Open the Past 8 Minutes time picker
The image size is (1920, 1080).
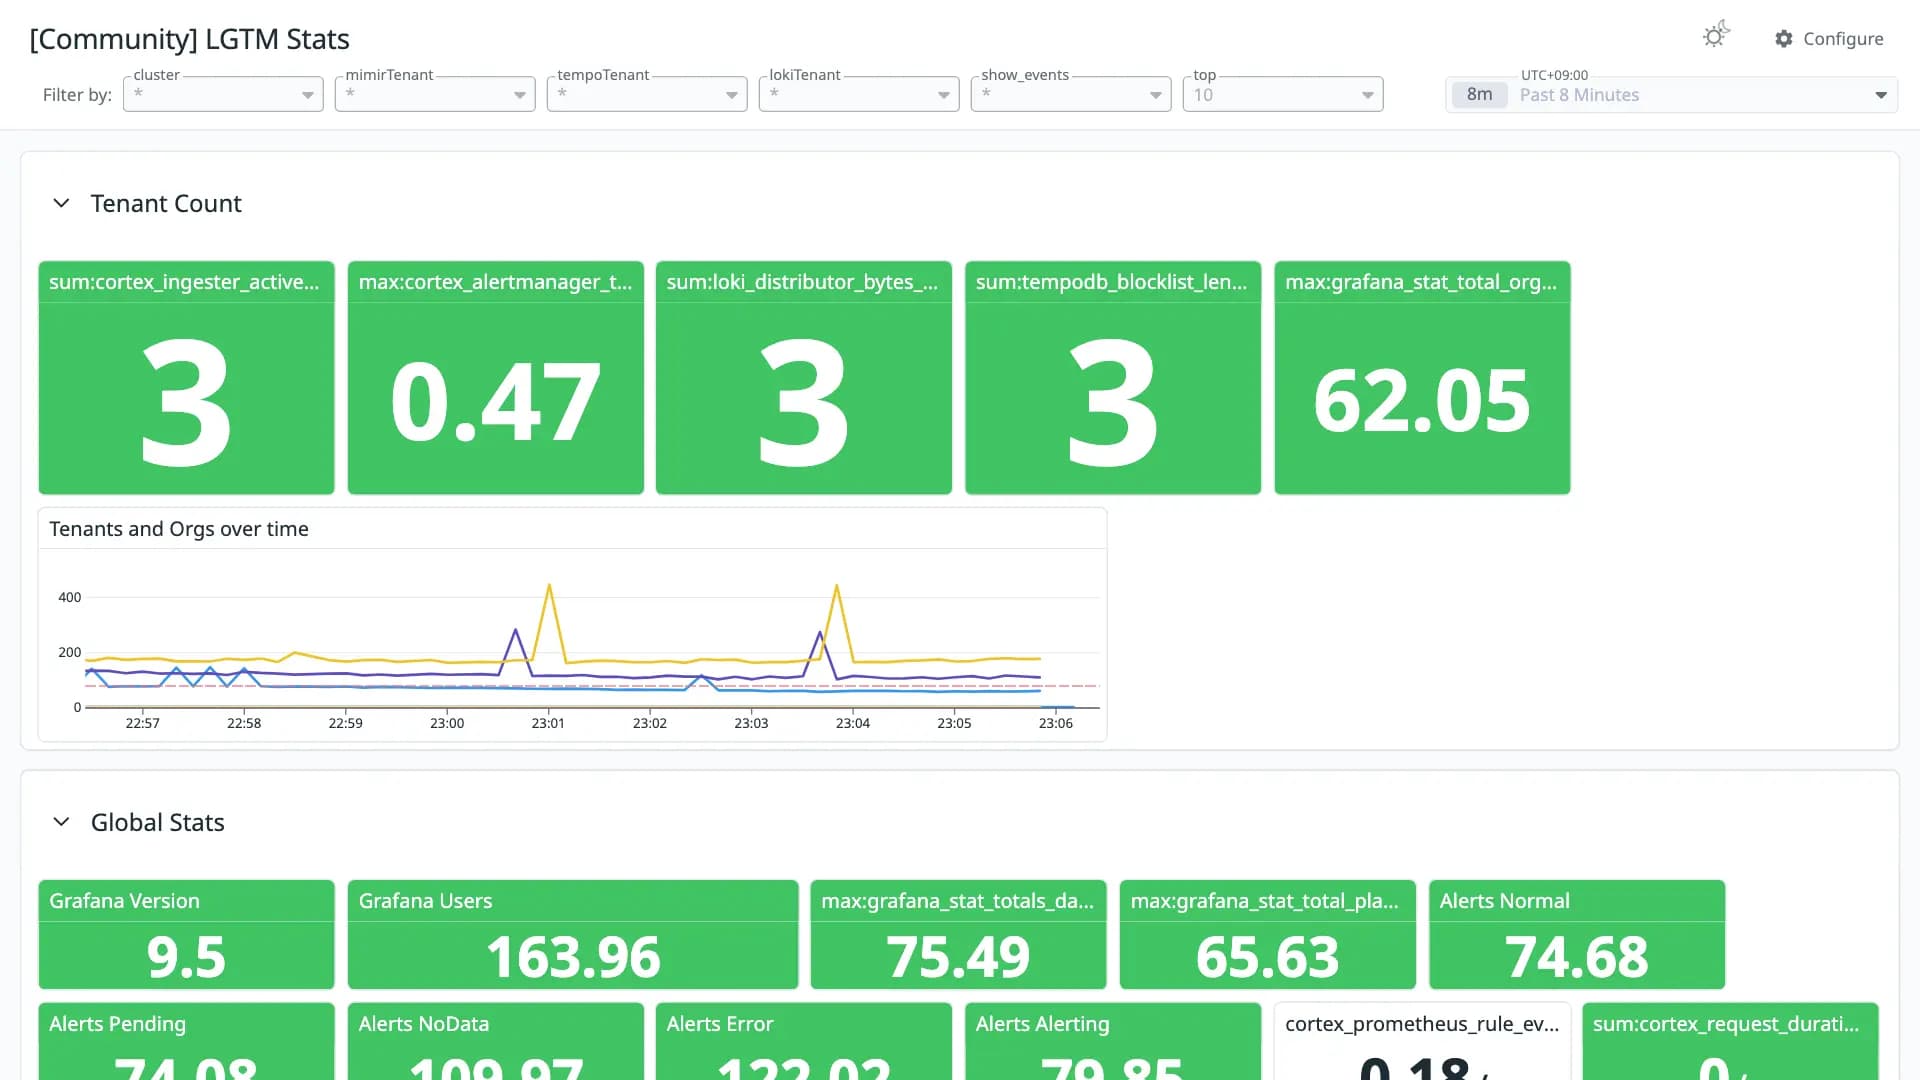click(x=1671, y=94)
